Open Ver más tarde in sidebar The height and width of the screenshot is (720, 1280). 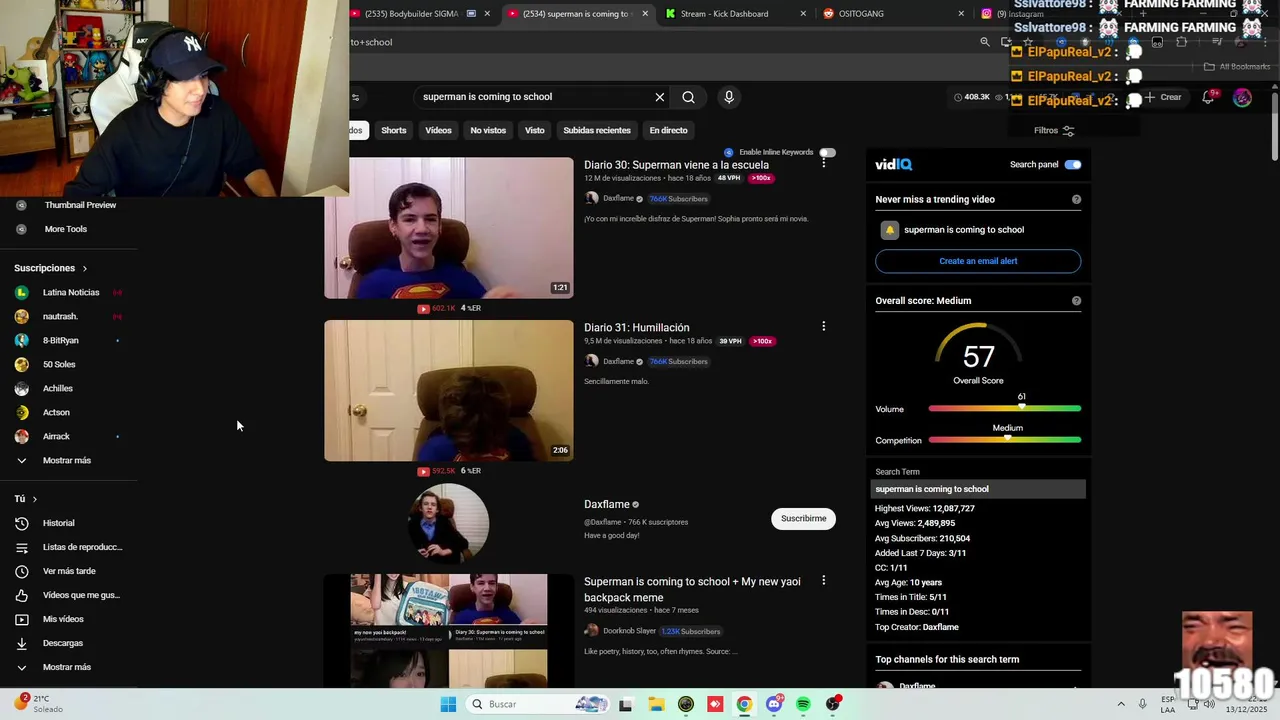(x=69, y=571)
